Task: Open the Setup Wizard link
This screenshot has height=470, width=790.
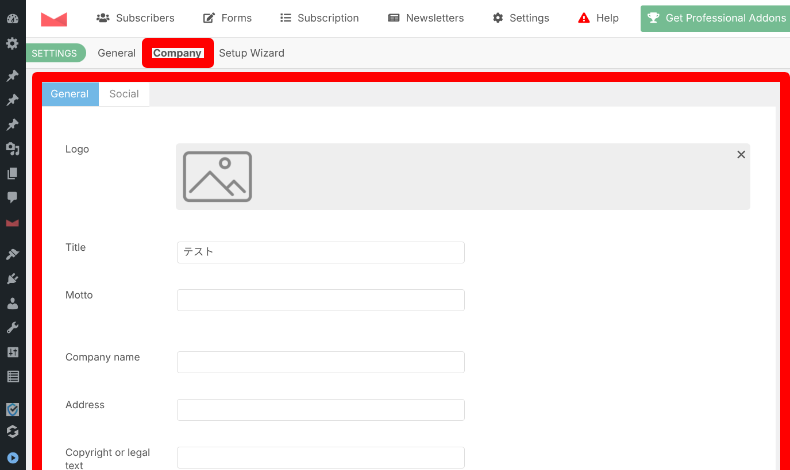Action: pyautogui.click(x=251, y=53)
